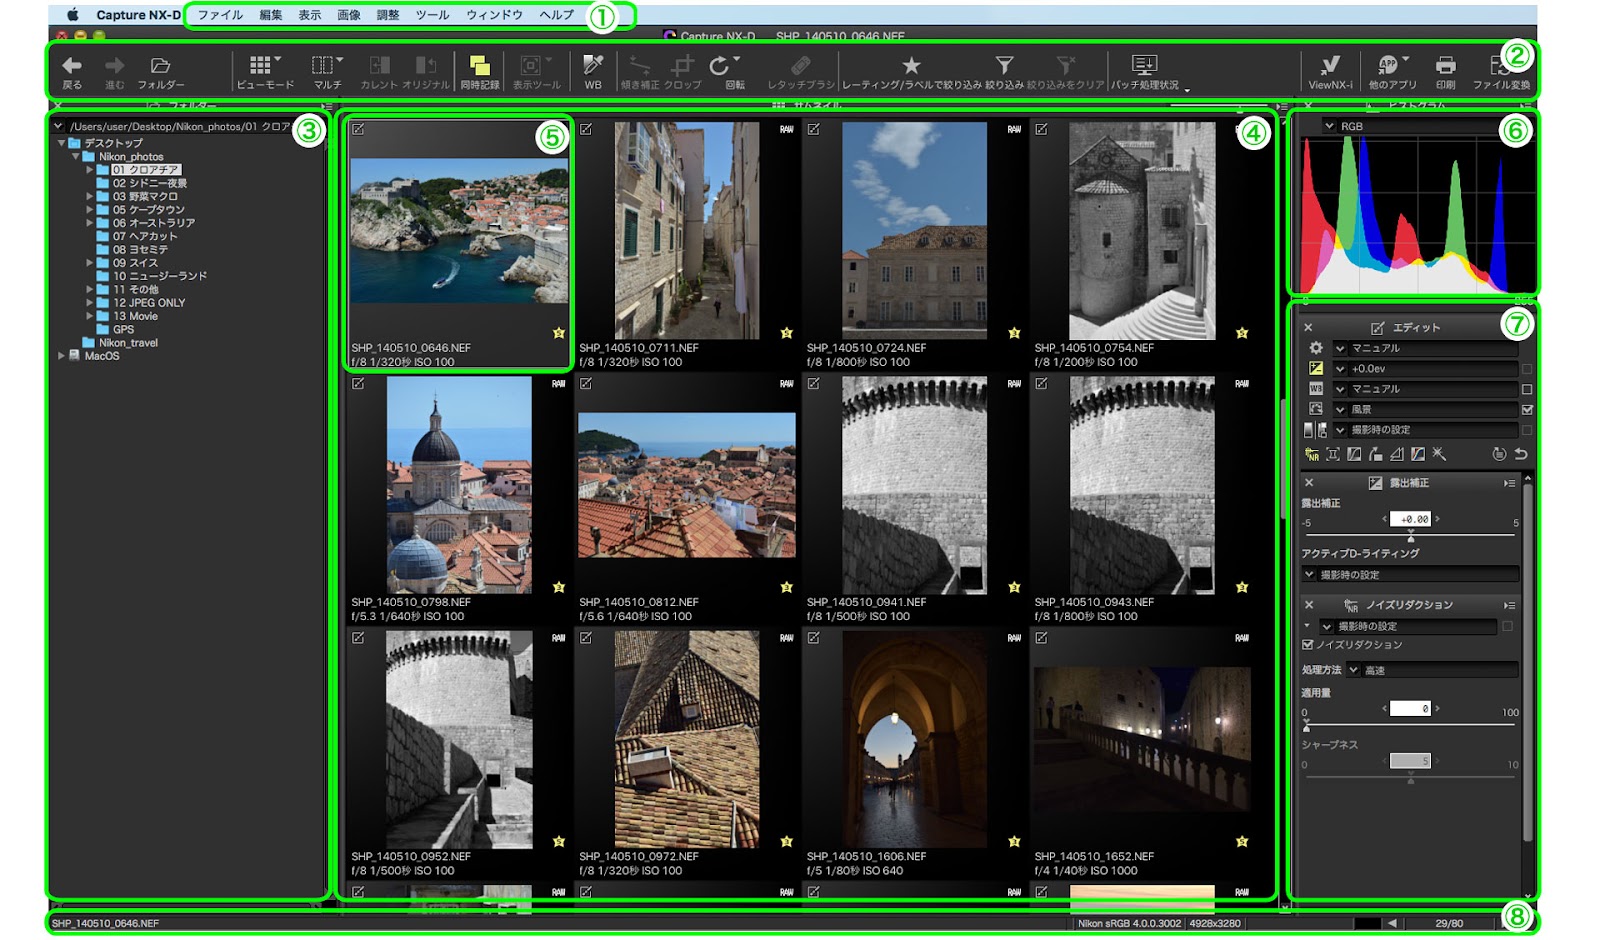Click the 進む forward arrow in toolbar
Viewport: 1600px width, 940px height.
point(115,66)
